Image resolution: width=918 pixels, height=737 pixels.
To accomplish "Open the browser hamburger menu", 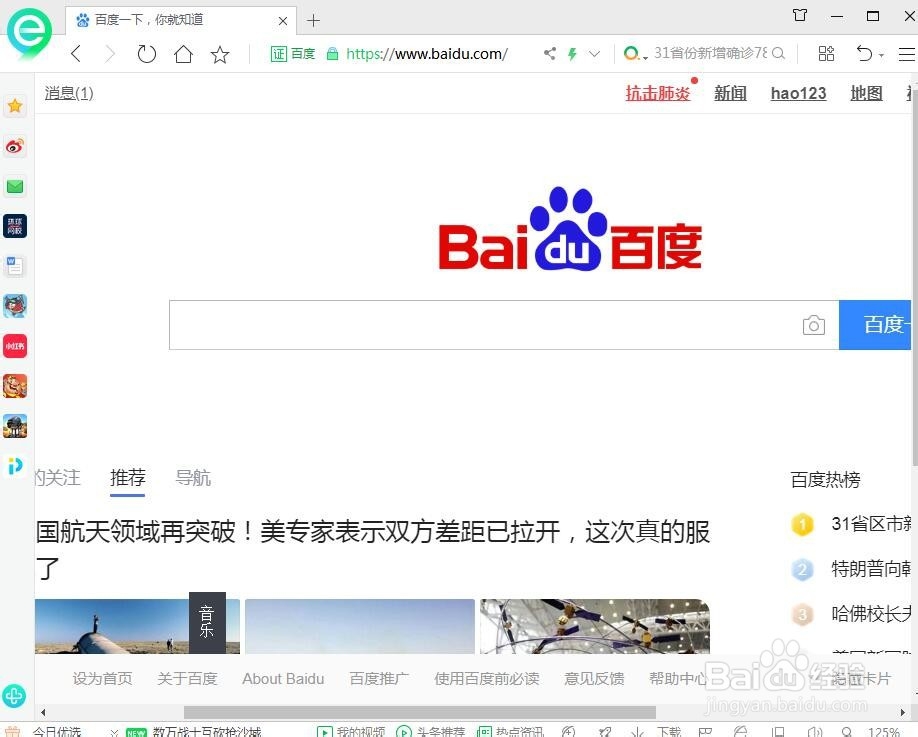I will (x=907, y=54).
